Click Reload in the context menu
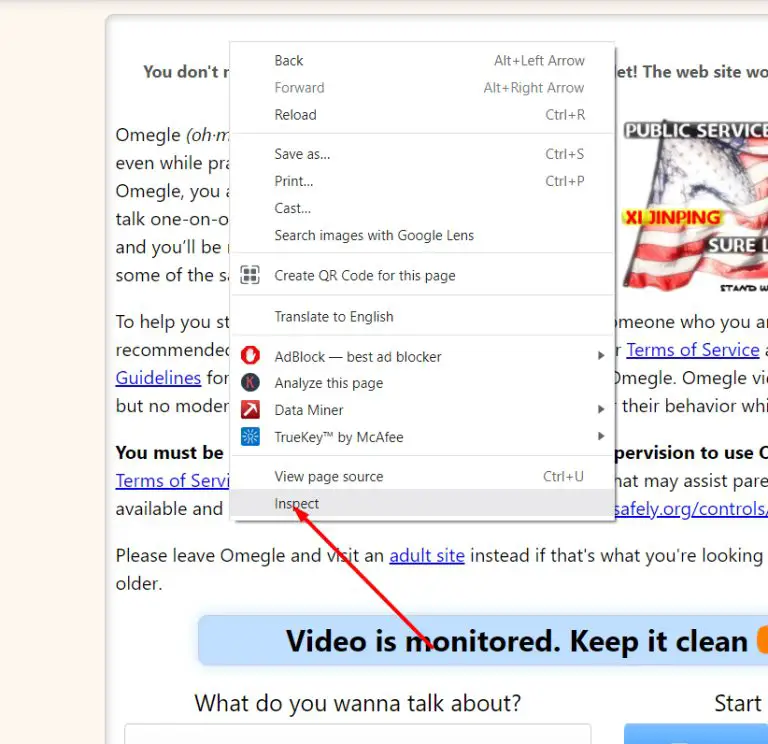Screen dimensions: 768x744 pyautogui.click(x=295, y=115)
